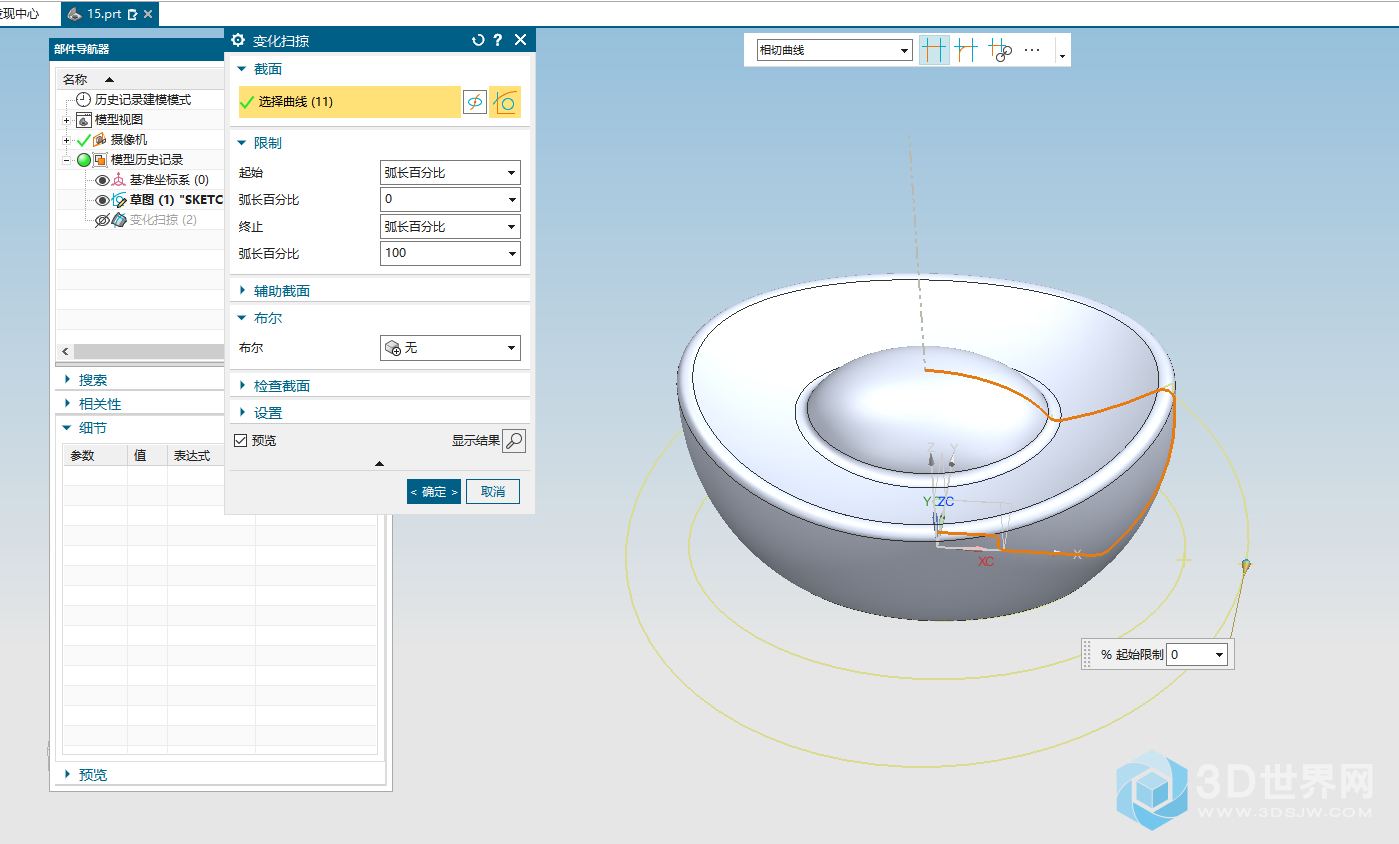Open the selection bar options arrow
Screen dimensions: 1399x844
coord(1062,56)
